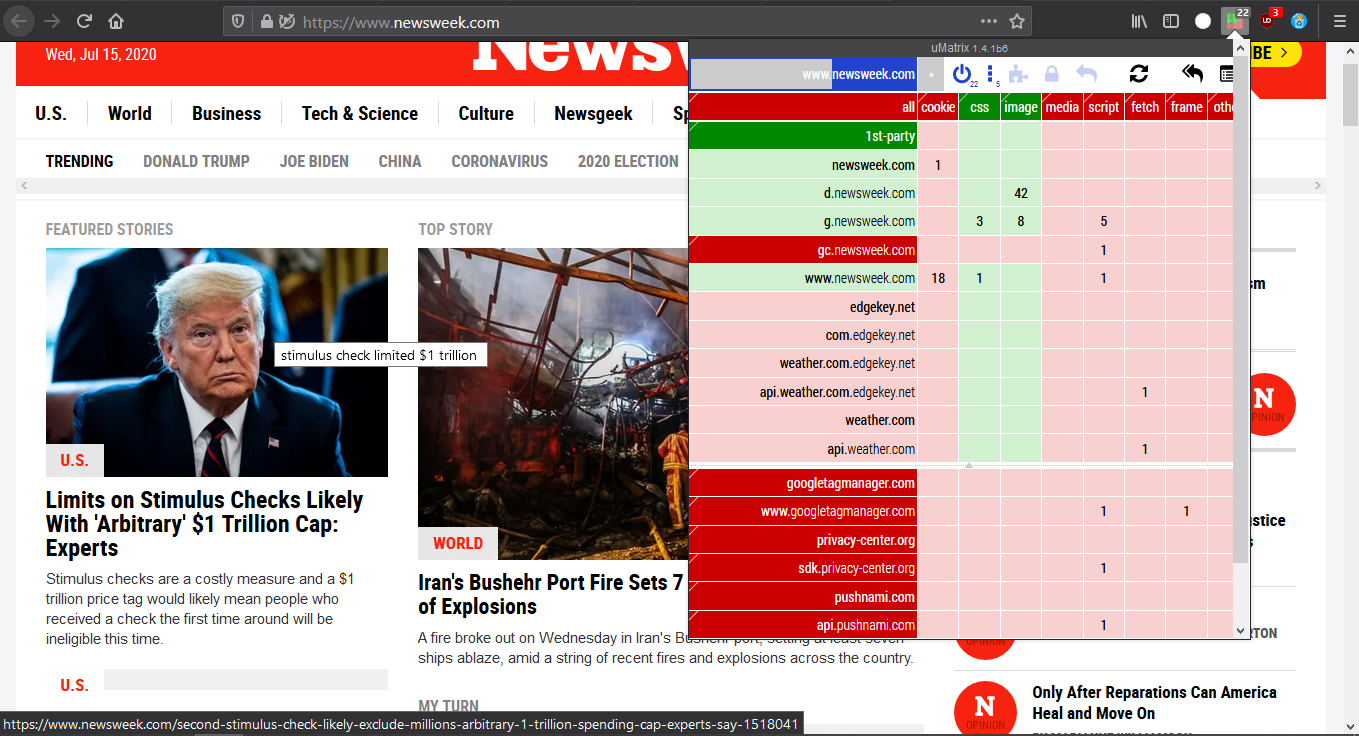
Task: Open the World navigation menu
Action: pyautogui.click(x=130, y=114)
